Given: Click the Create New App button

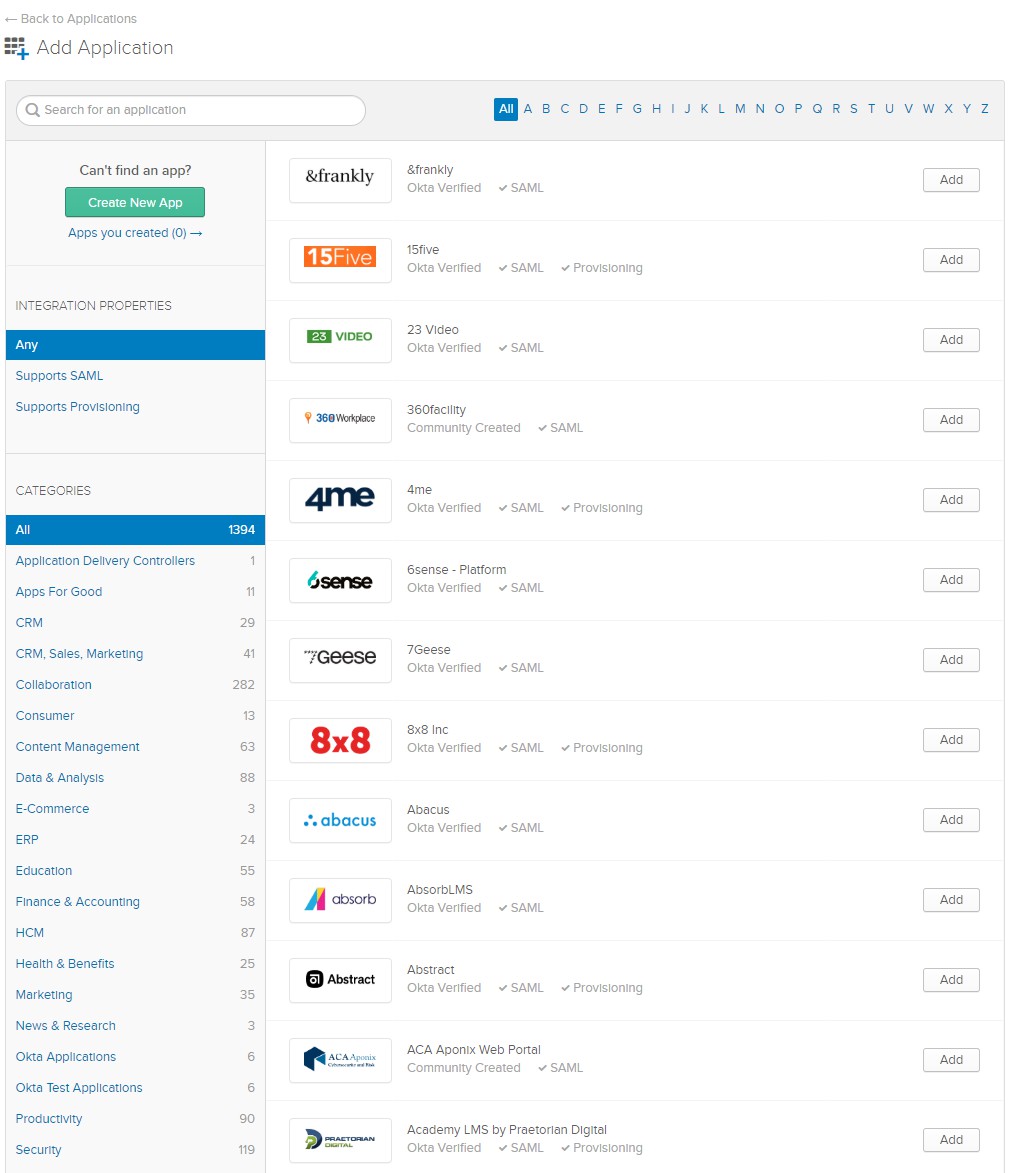Looking at the screenshot, I should [135, 202].
